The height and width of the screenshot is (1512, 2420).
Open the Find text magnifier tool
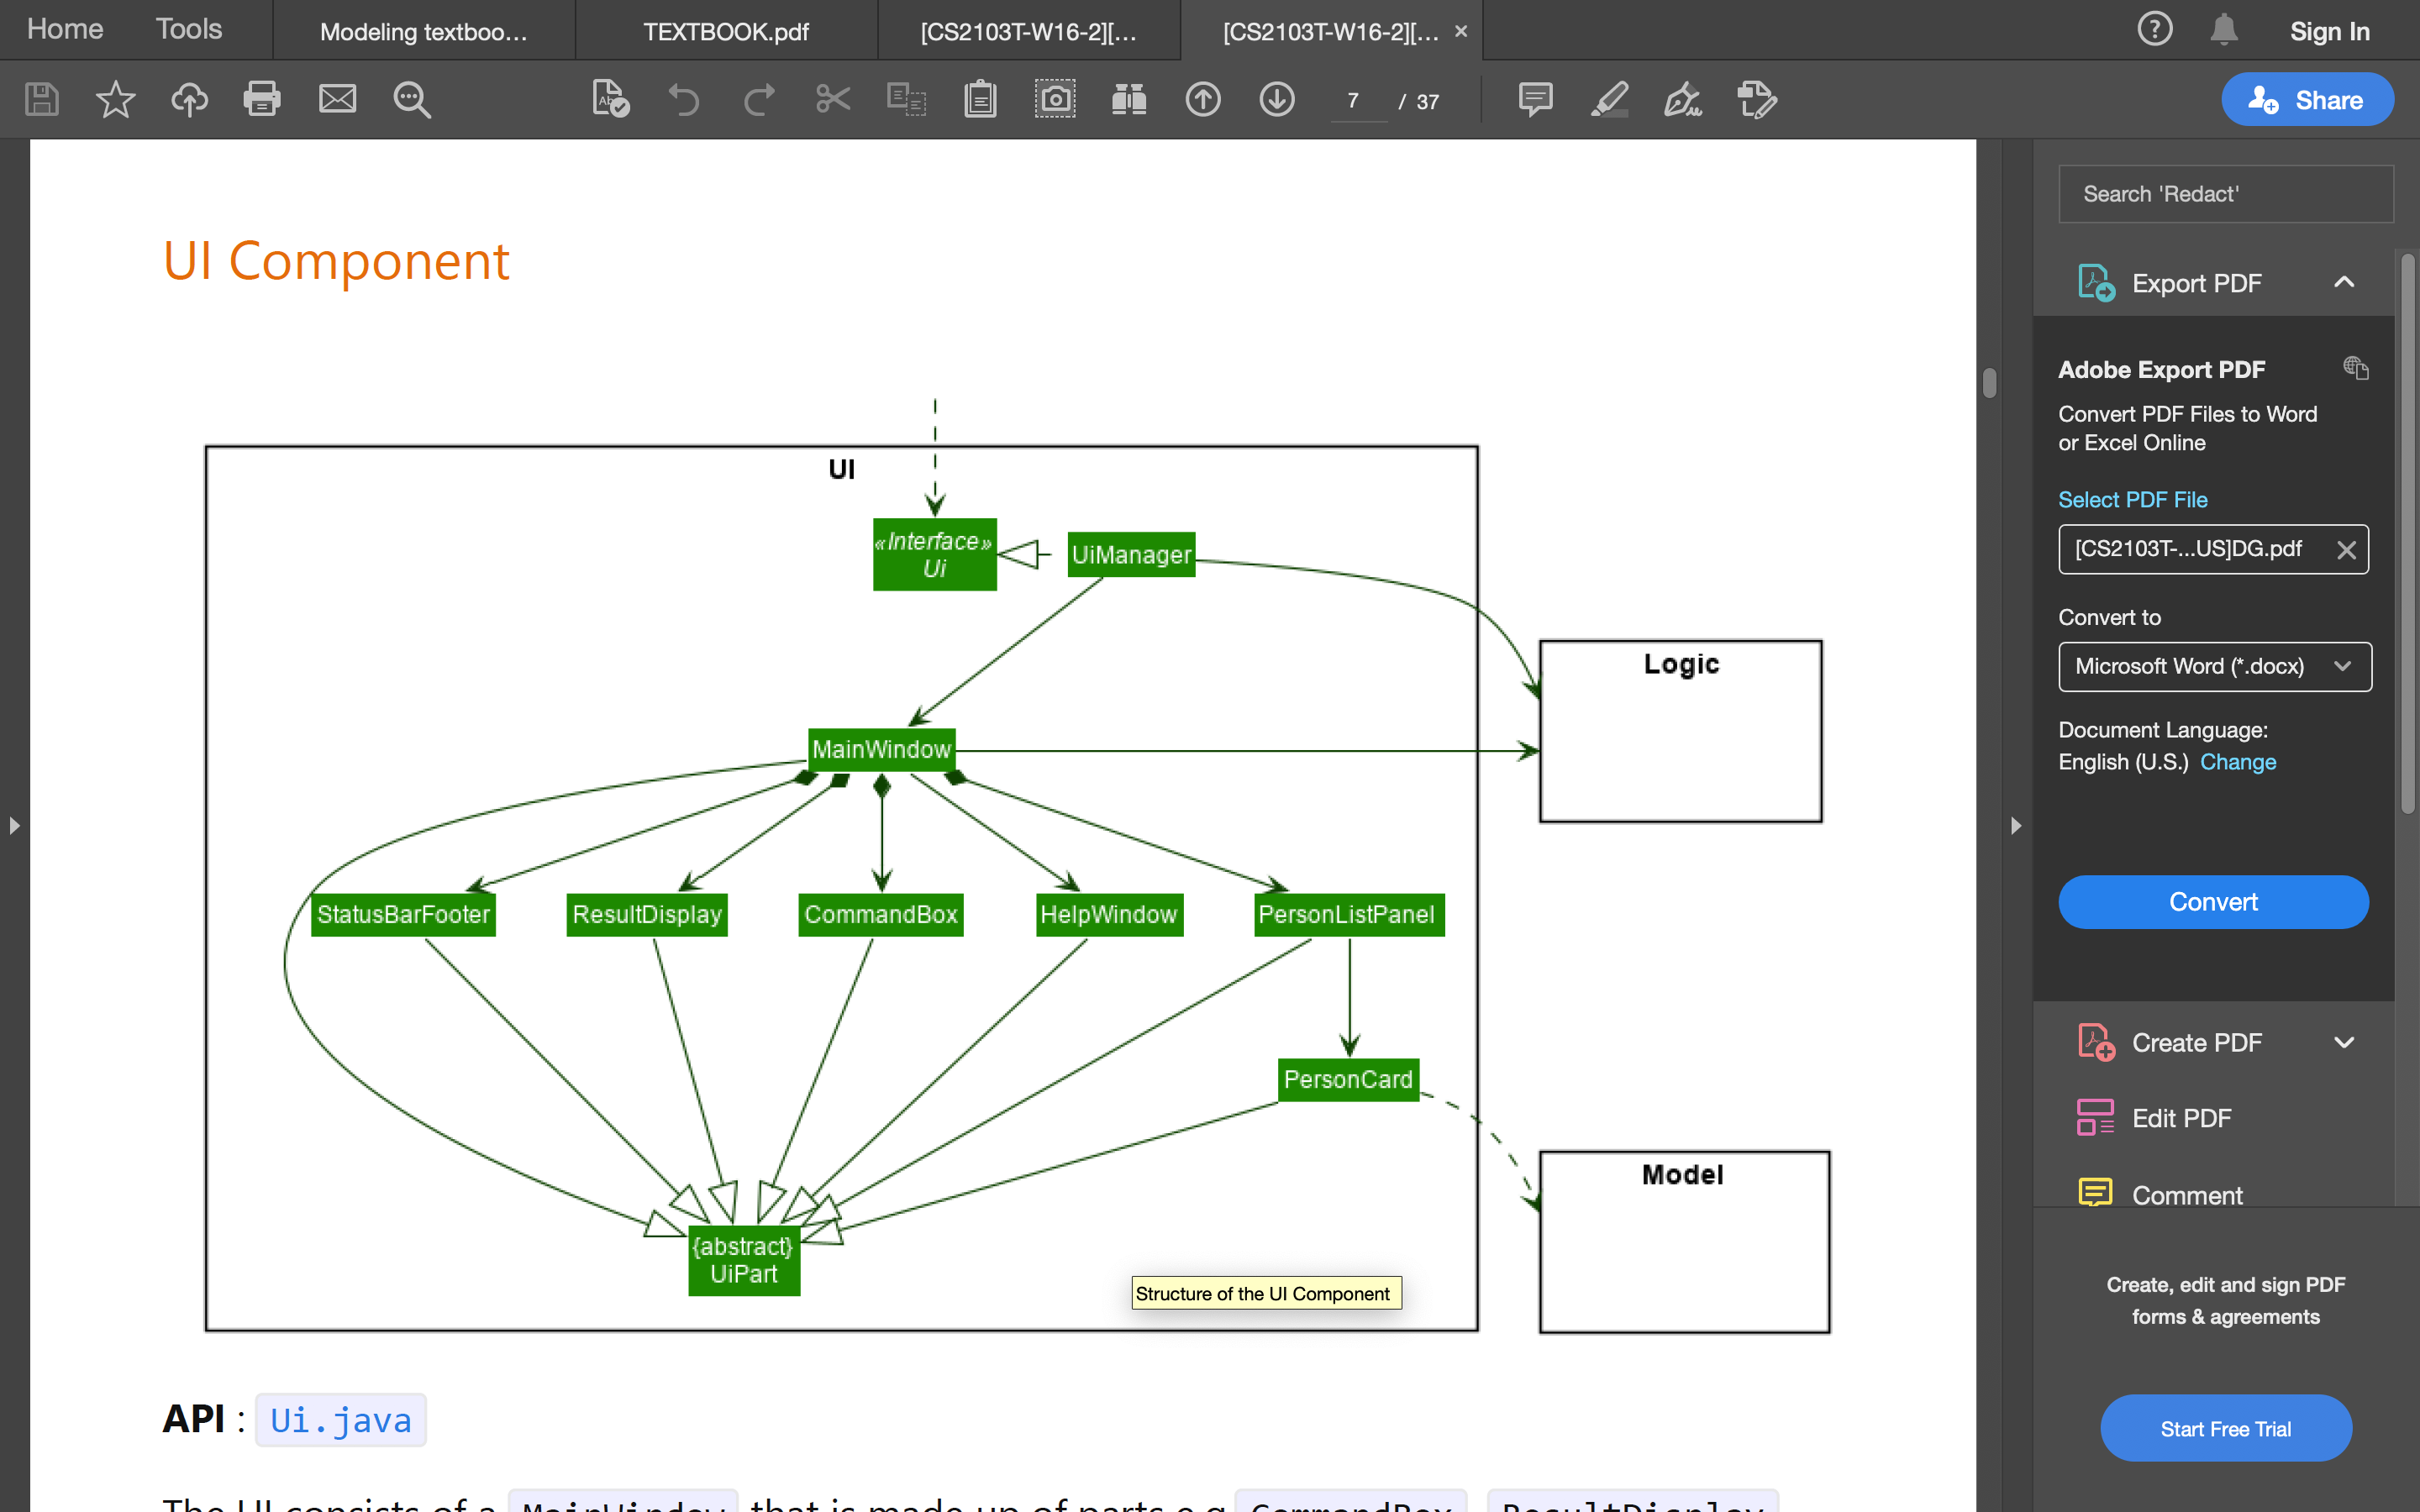(411, 99)
